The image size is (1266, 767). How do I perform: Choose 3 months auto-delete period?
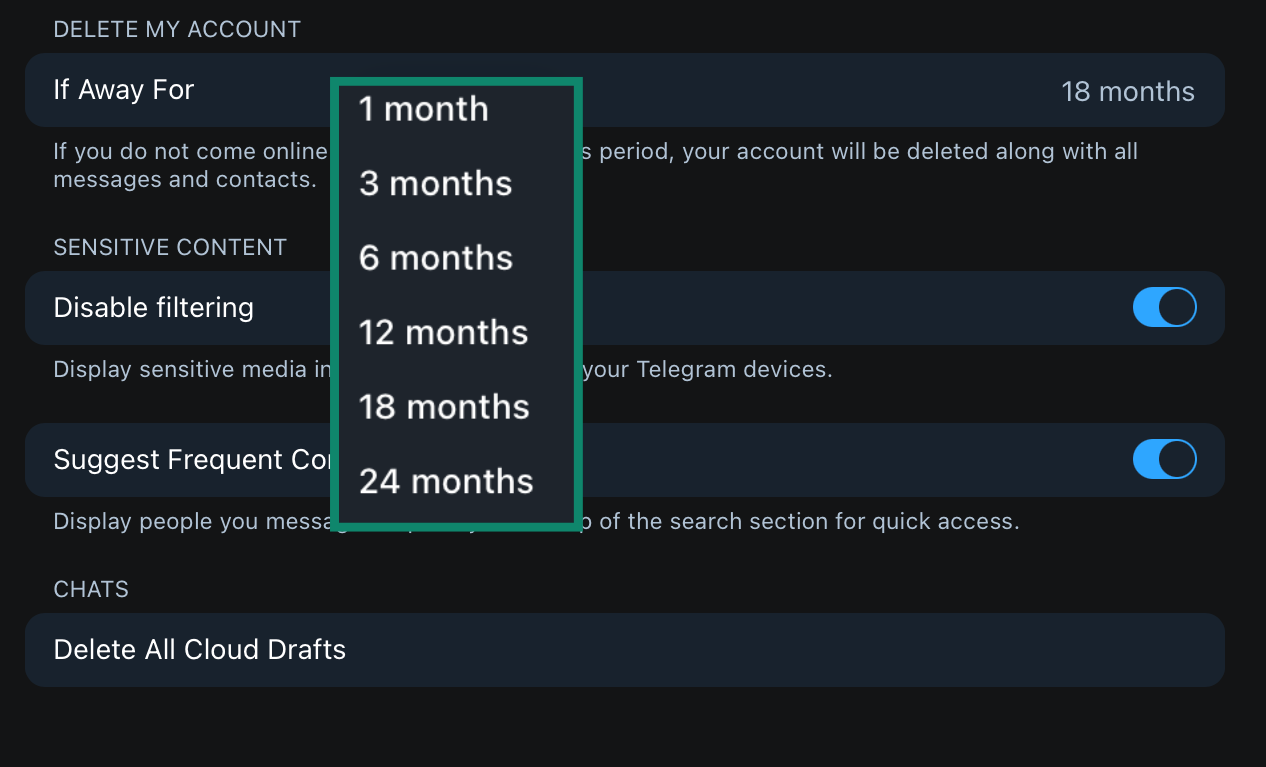[435, 184]
